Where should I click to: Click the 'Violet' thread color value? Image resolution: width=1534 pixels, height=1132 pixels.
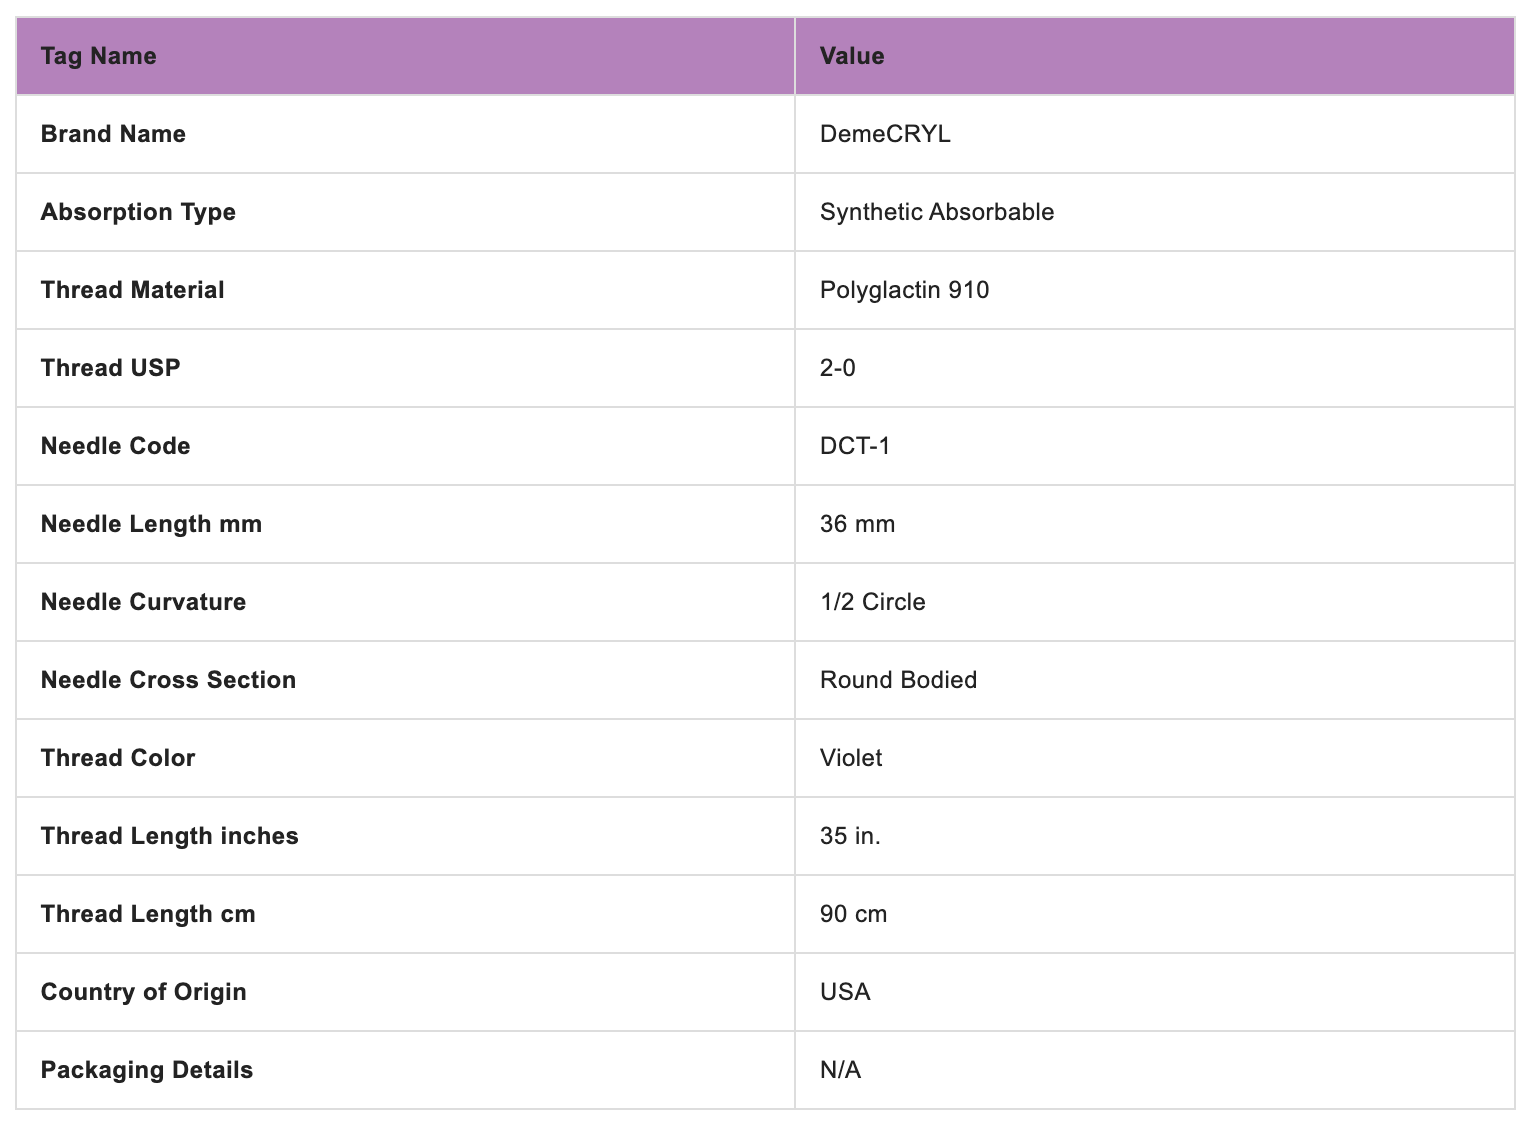[x=850, y=758]
